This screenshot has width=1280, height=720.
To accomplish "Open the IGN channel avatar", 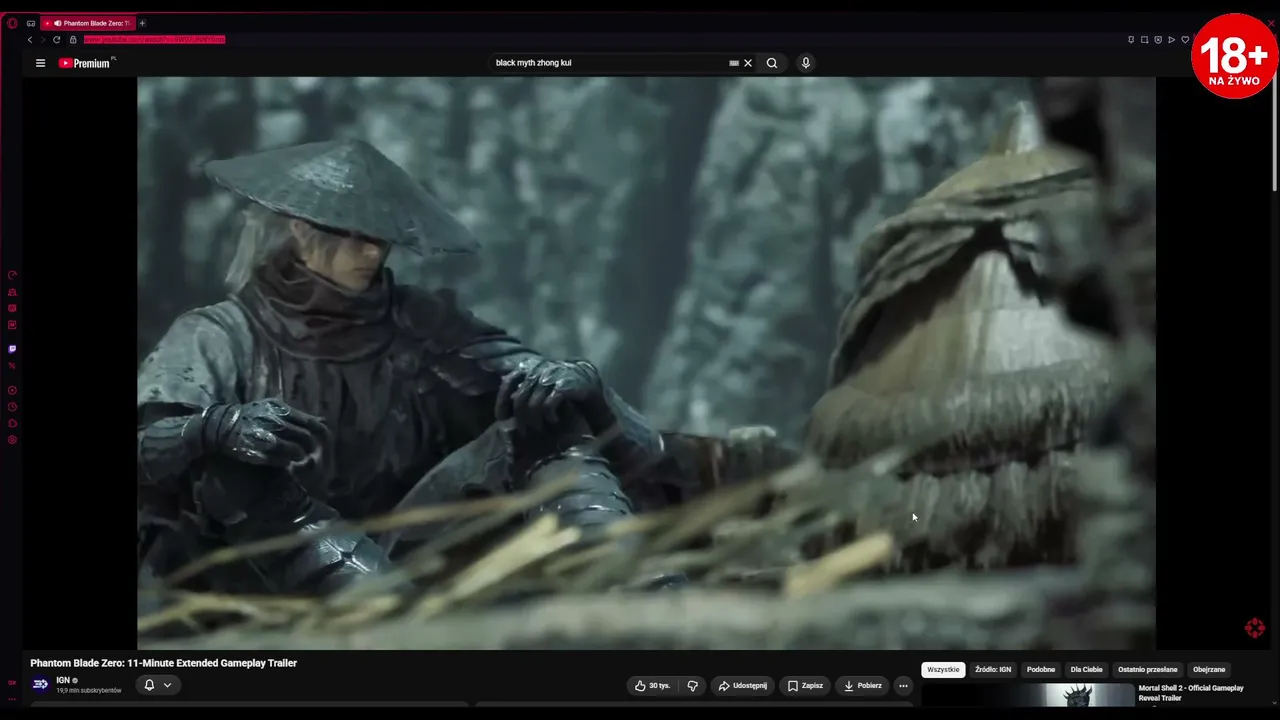I will click(40, 684).
